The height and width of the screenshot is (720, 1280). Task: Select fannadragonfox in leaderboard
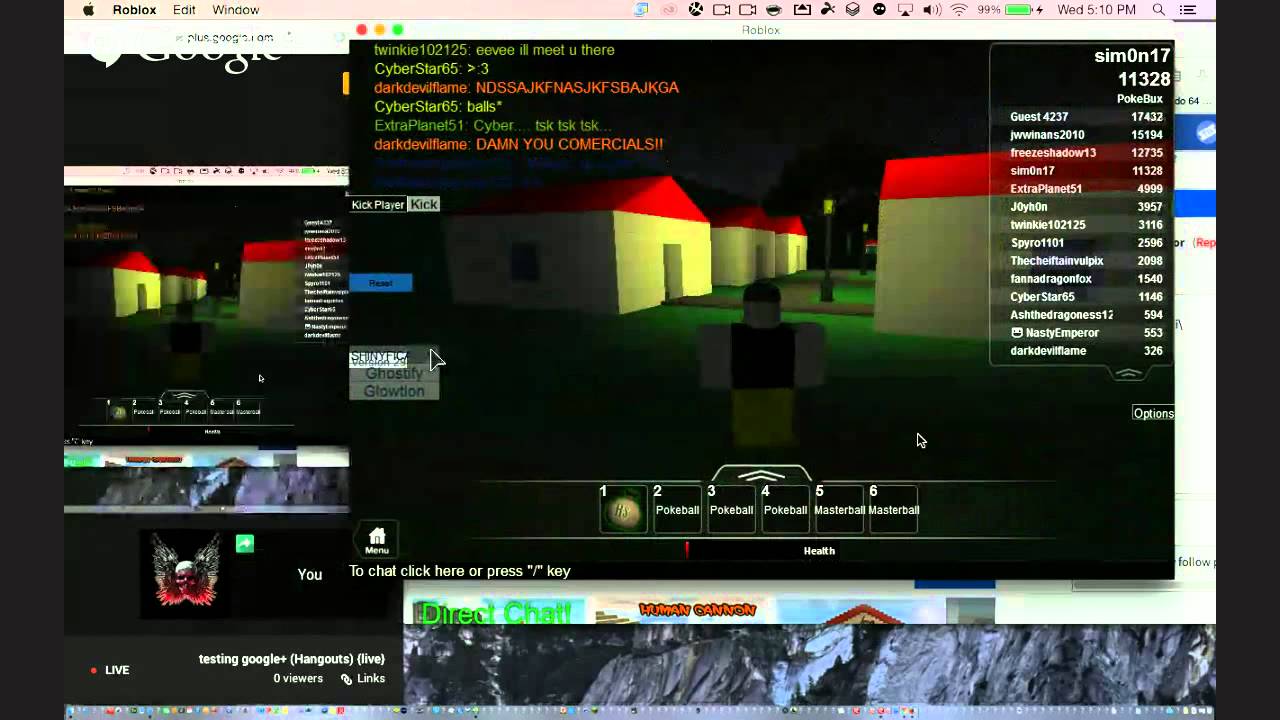1086,279
